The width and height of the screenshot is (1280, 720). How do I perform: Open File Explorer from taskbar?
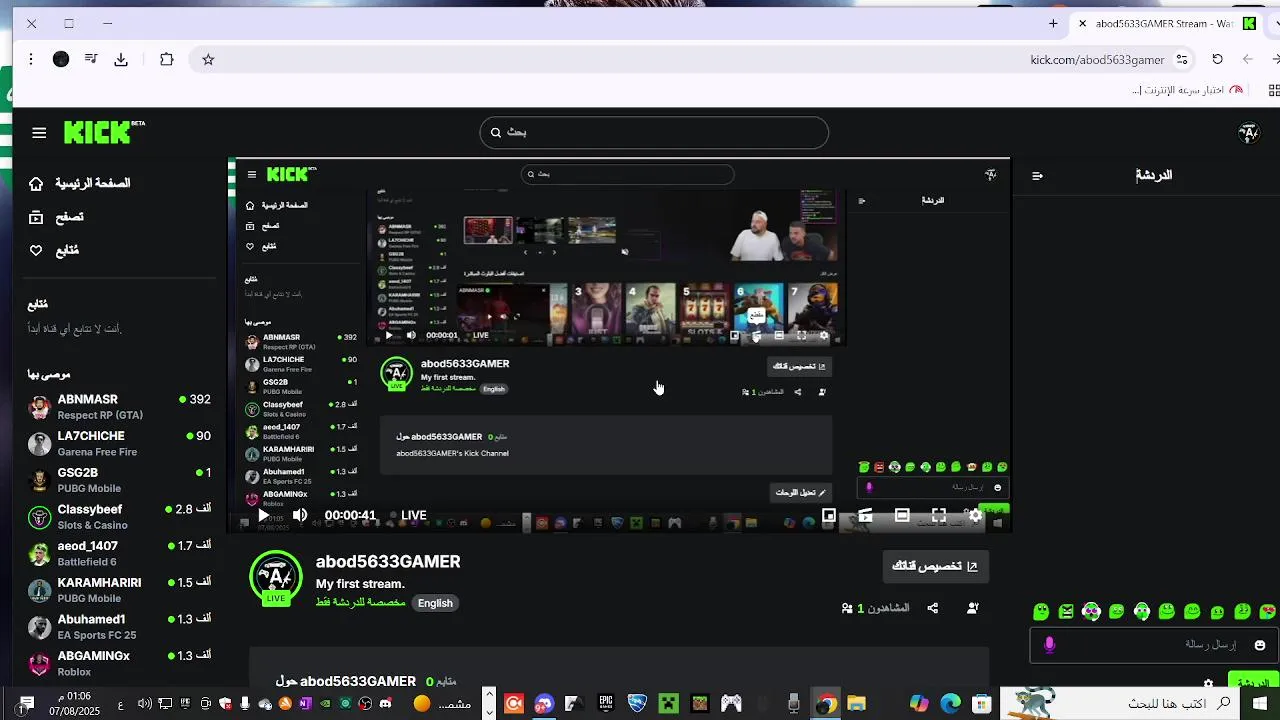[x=856, y=704]
